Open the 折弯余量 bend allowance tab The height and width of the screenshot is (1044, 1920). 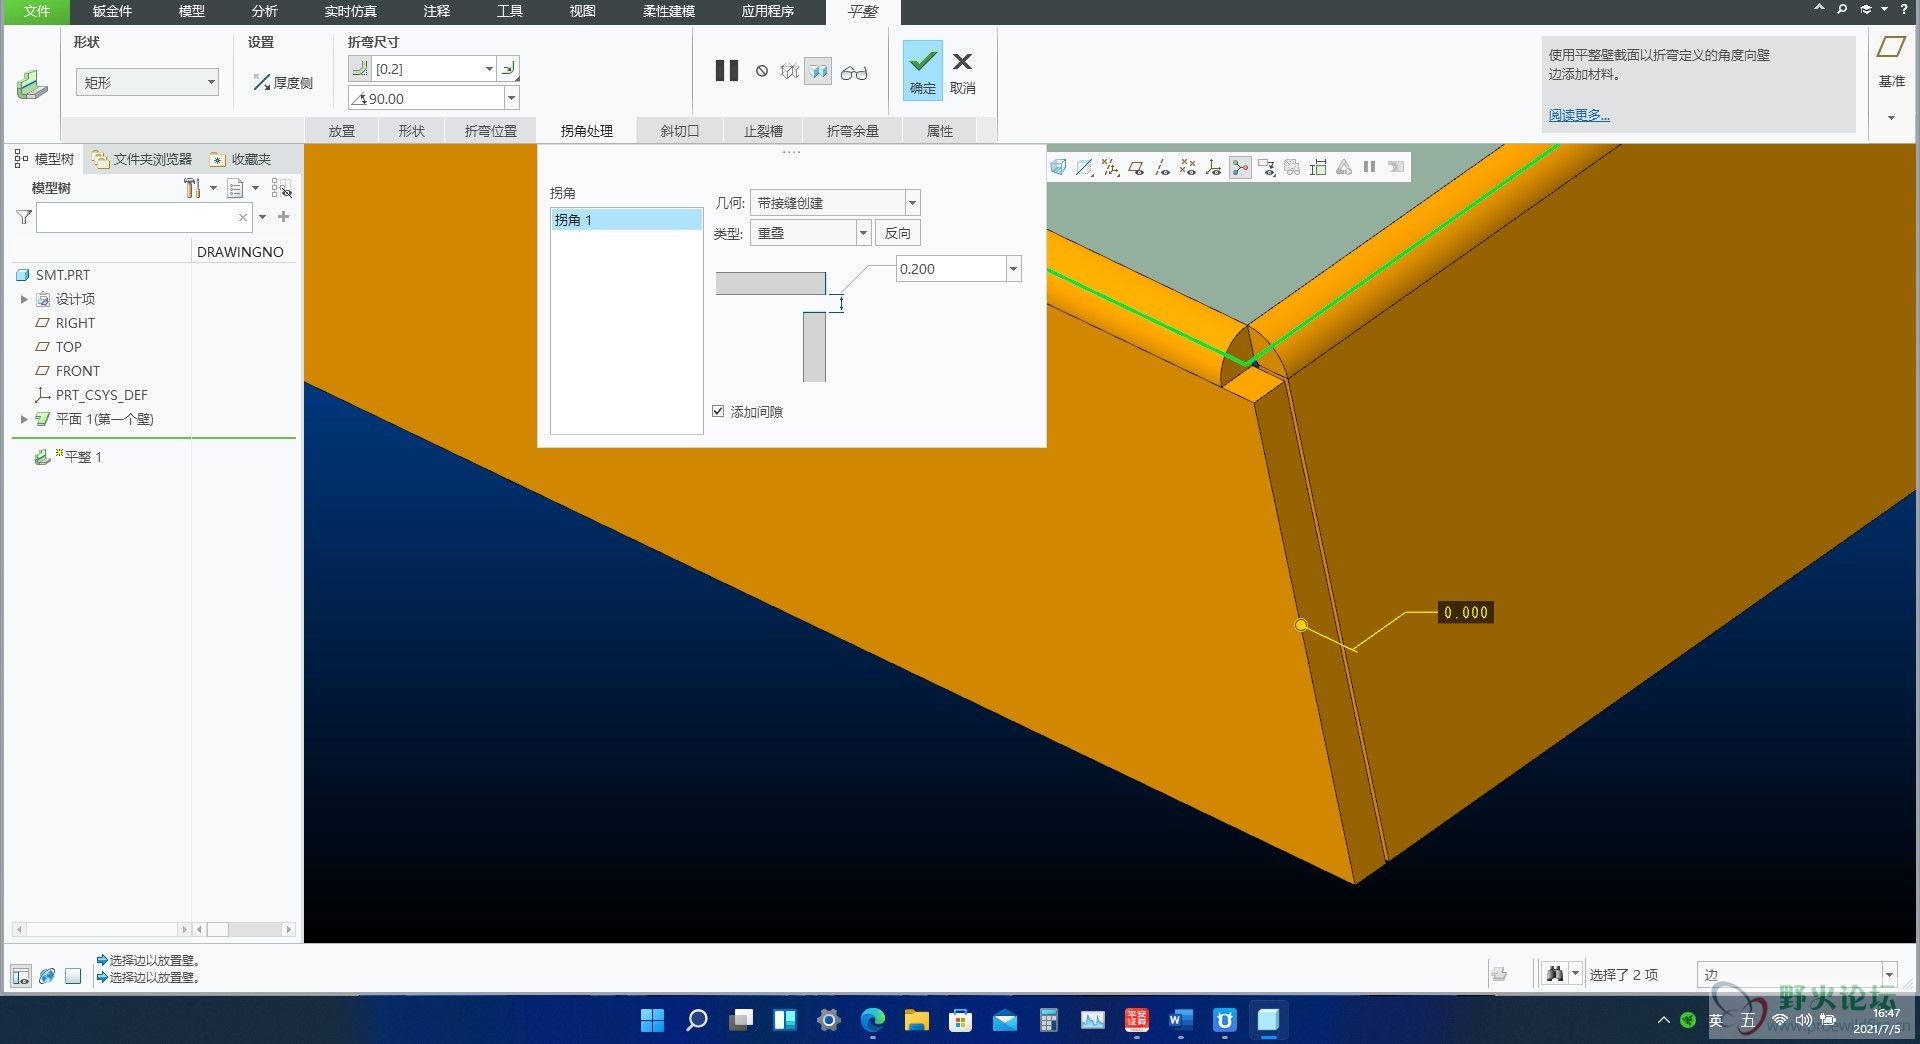tap(853, 131)
